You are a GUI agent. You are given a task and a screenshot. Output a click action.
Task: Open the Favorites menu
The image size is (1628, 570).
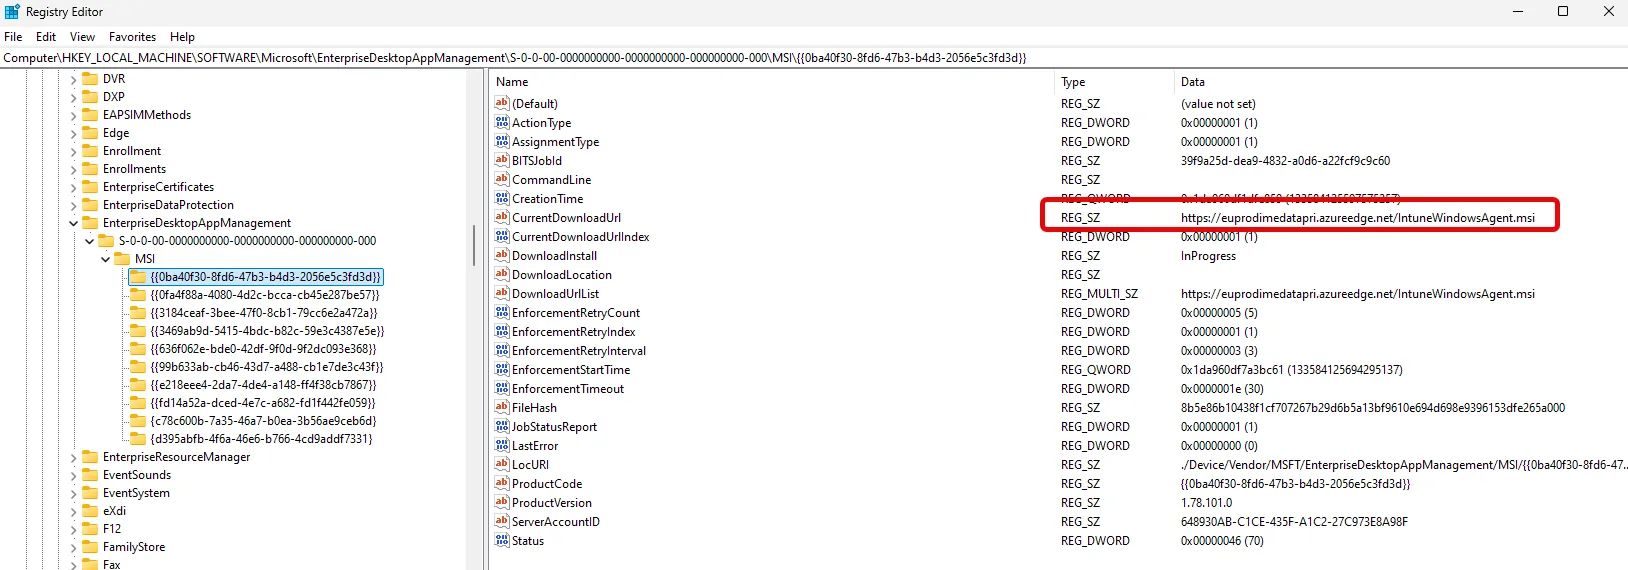pyautogui.click(x=132, y=36)
